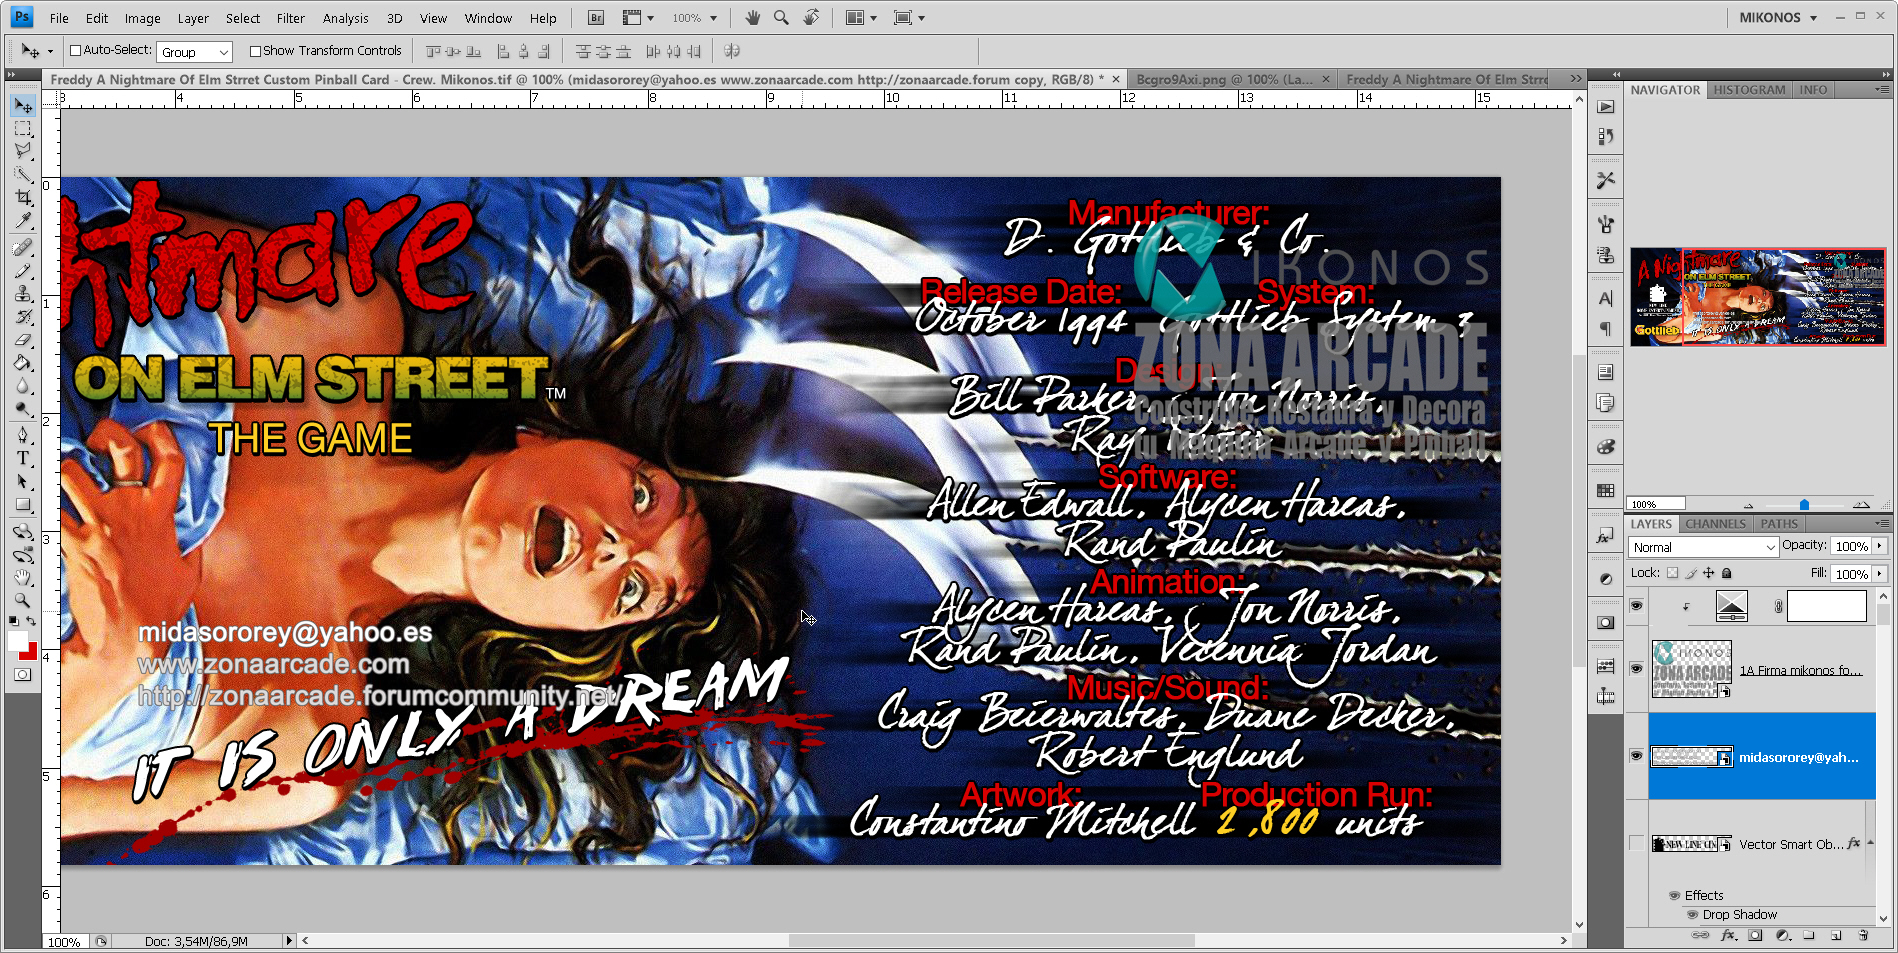The height and width of the screenshot is (953, 1898).
Task: Enable Auto-Select checkbox
Action: (75, 50)
